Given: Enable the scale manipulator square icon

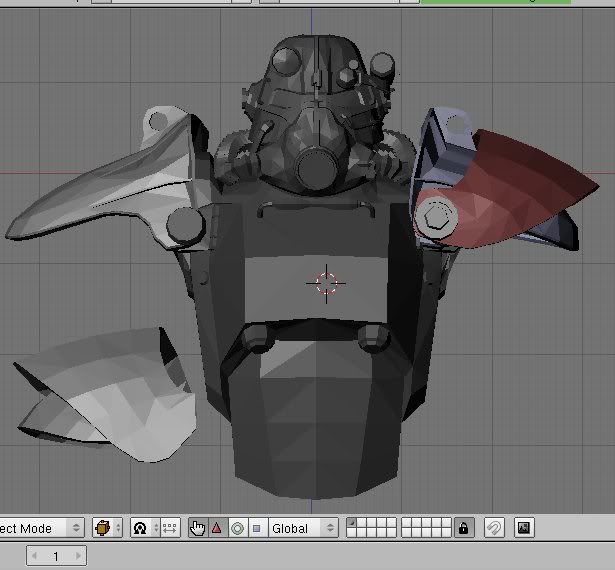Looking at the screenshot, I should [257, 528].
